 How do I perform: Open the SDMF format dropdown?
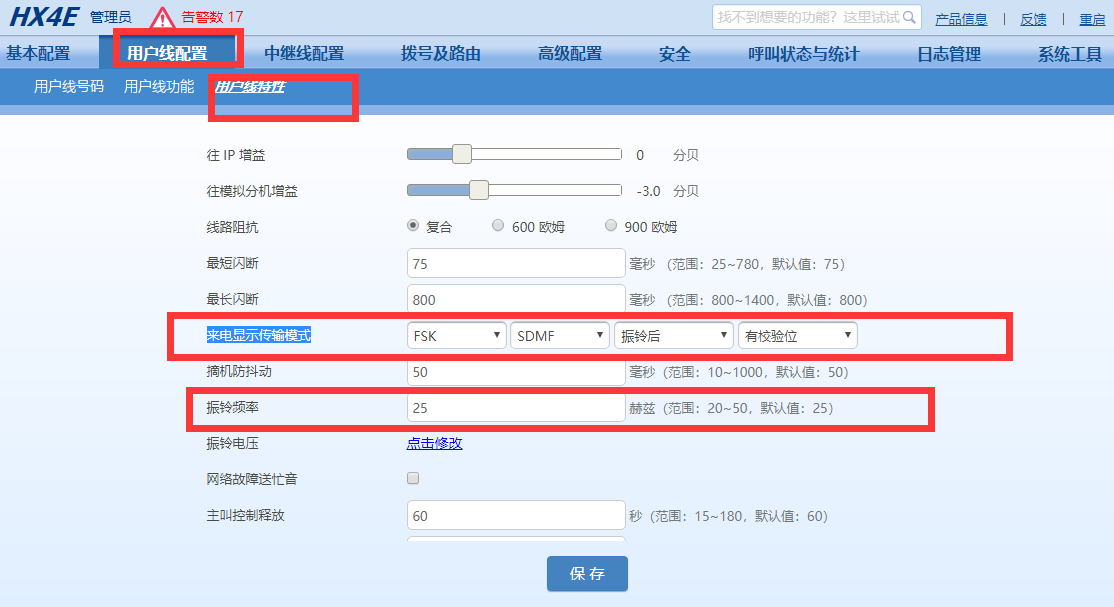pos(560,335)
